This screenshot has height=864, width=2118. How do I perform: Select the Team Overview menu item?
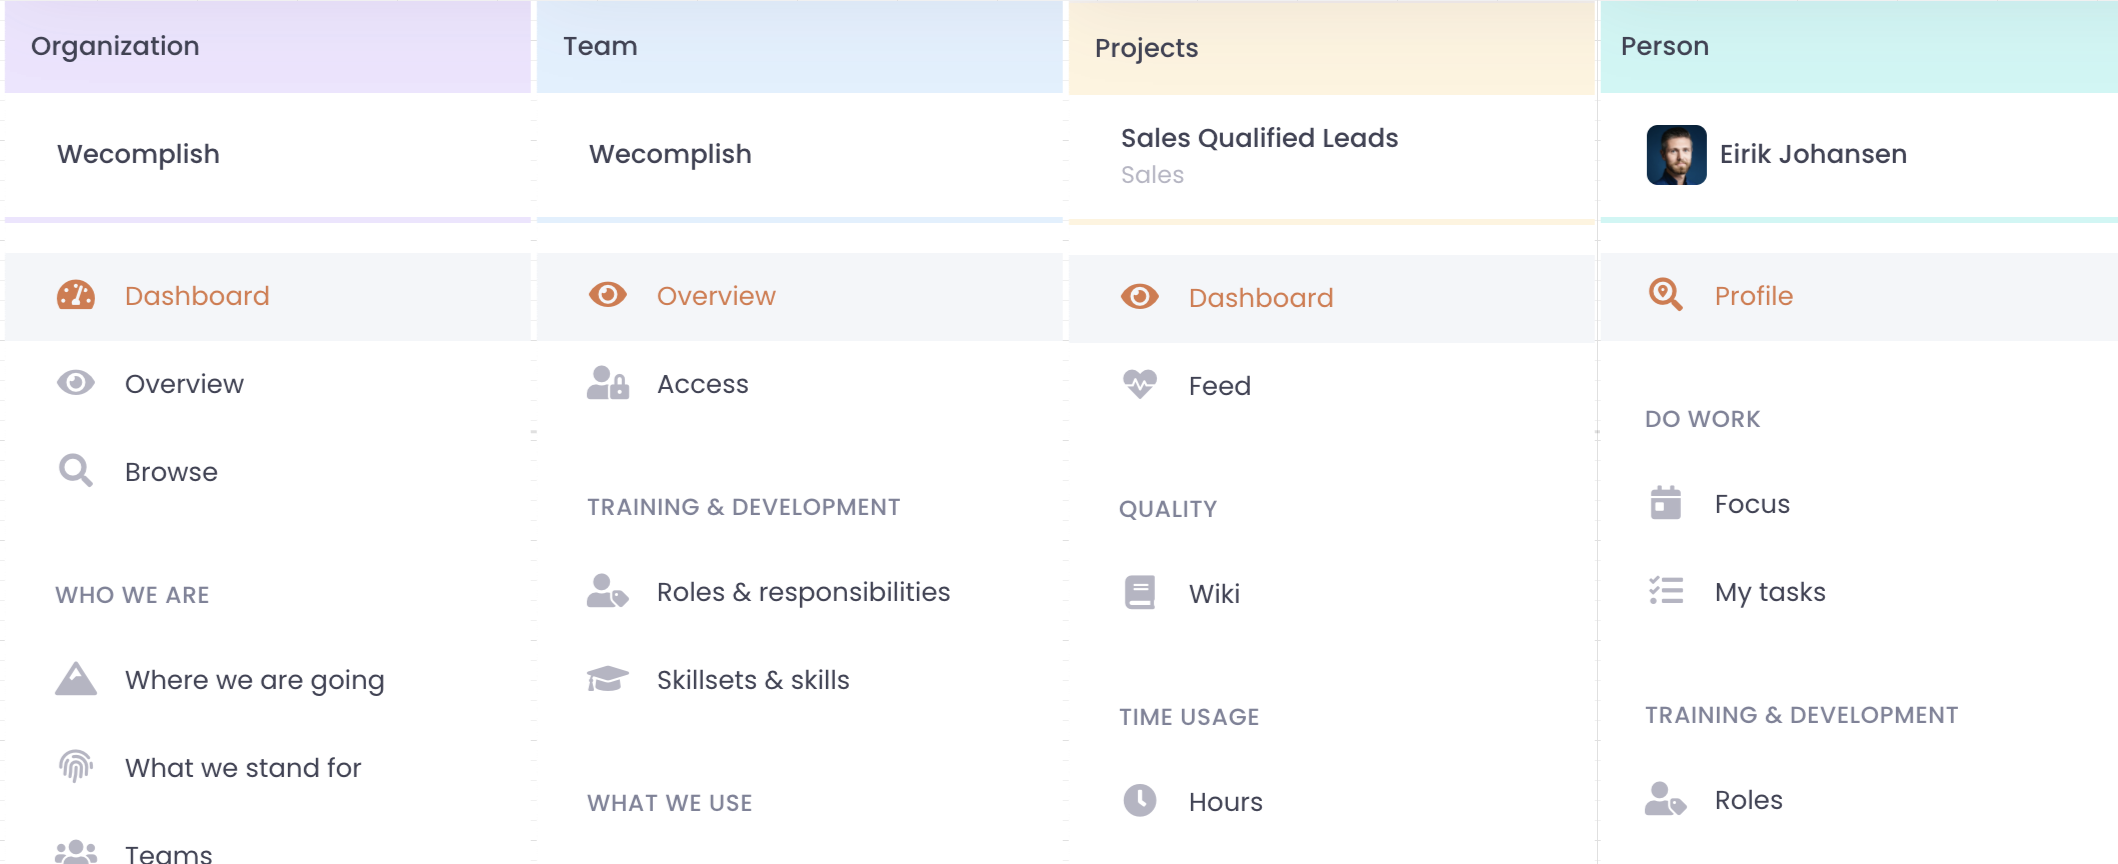coord(716,296)
